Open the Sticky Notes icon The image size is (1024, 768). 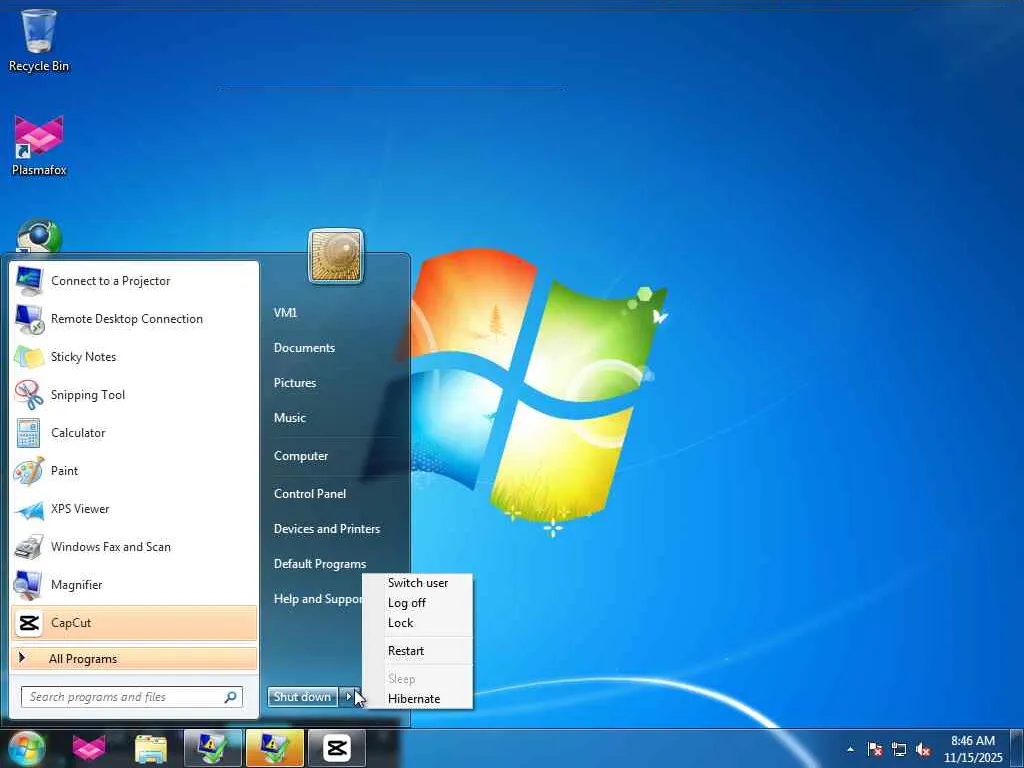coord(29,357)
